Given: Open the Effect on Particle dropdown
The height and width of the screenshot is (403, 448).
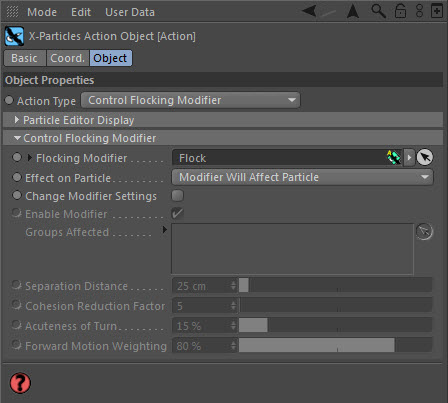Looking at the screenshot, I should tap(302, 177).
